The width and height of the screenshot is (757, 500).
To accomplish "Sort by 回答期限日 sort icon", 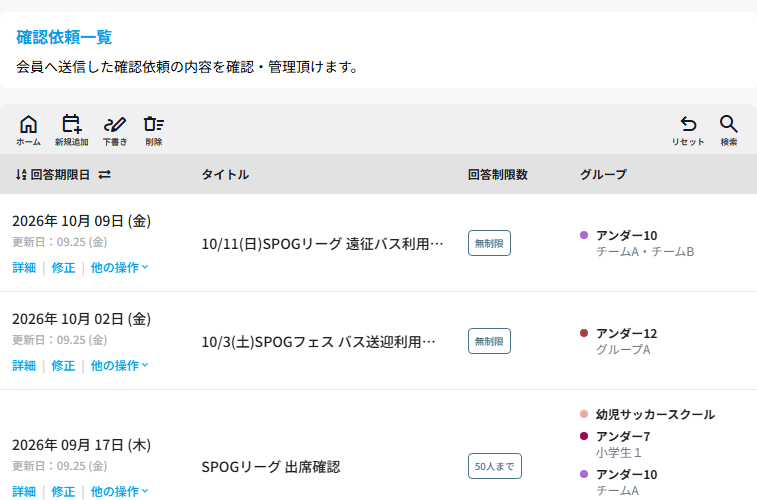I will coord(21,175).
